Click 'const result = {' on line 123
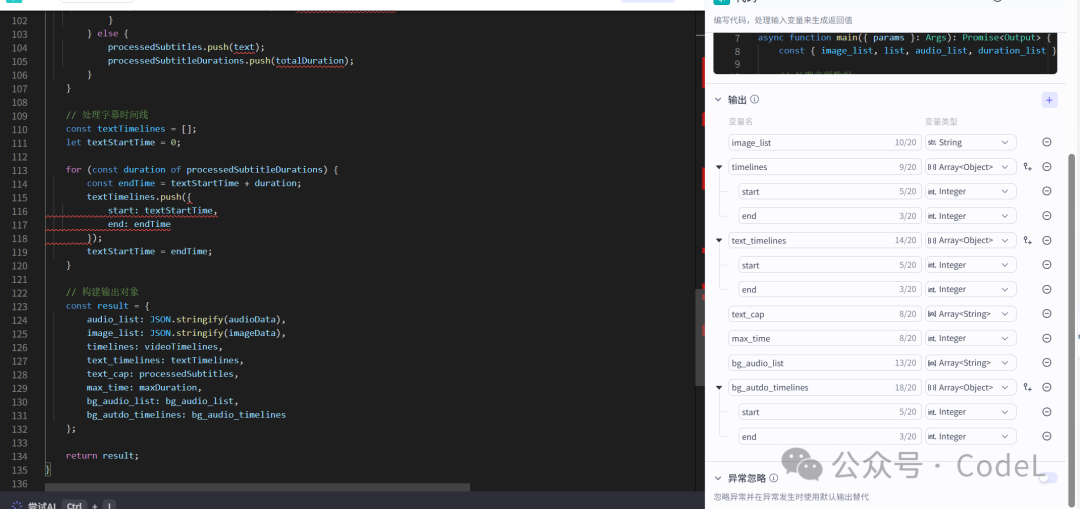Image resolution: width=1080 pixels, height=509 pixels. tap(107, 306)
